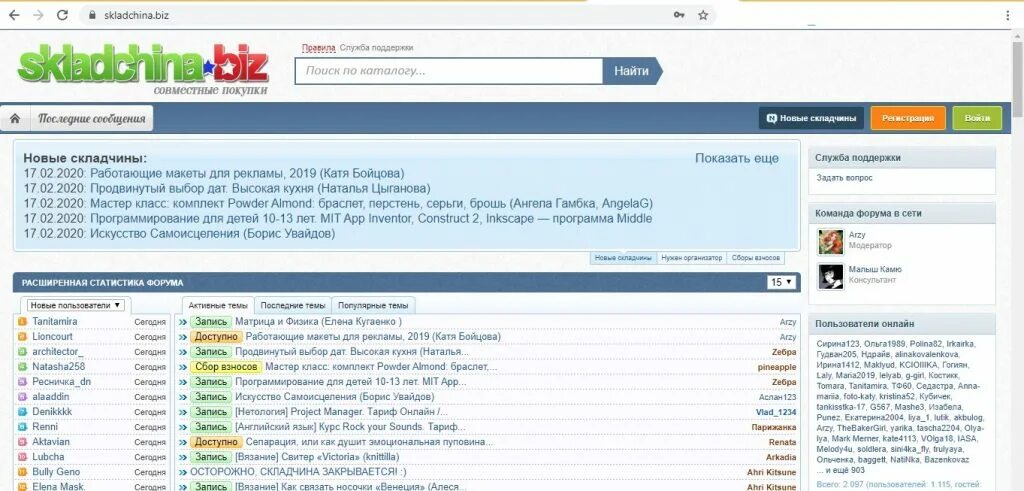Open the 15 rows count dropdown
1024x491 pixels.
click(782, 282)
